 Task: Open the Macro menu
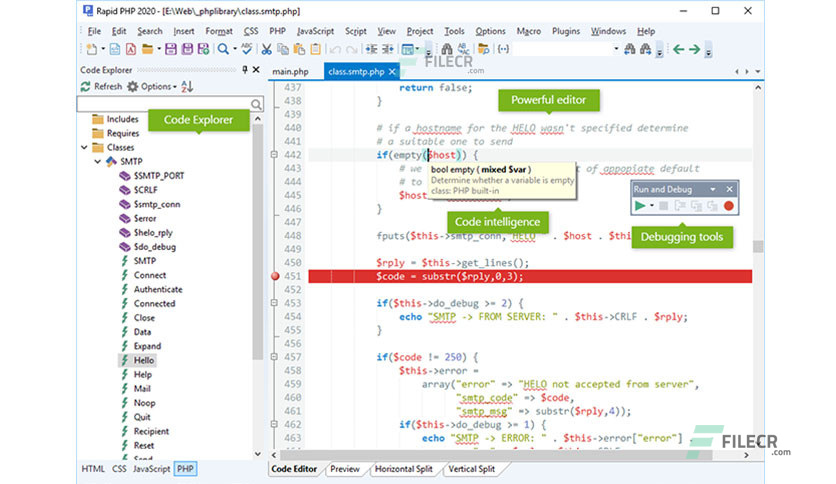click(x=528, y=31)
